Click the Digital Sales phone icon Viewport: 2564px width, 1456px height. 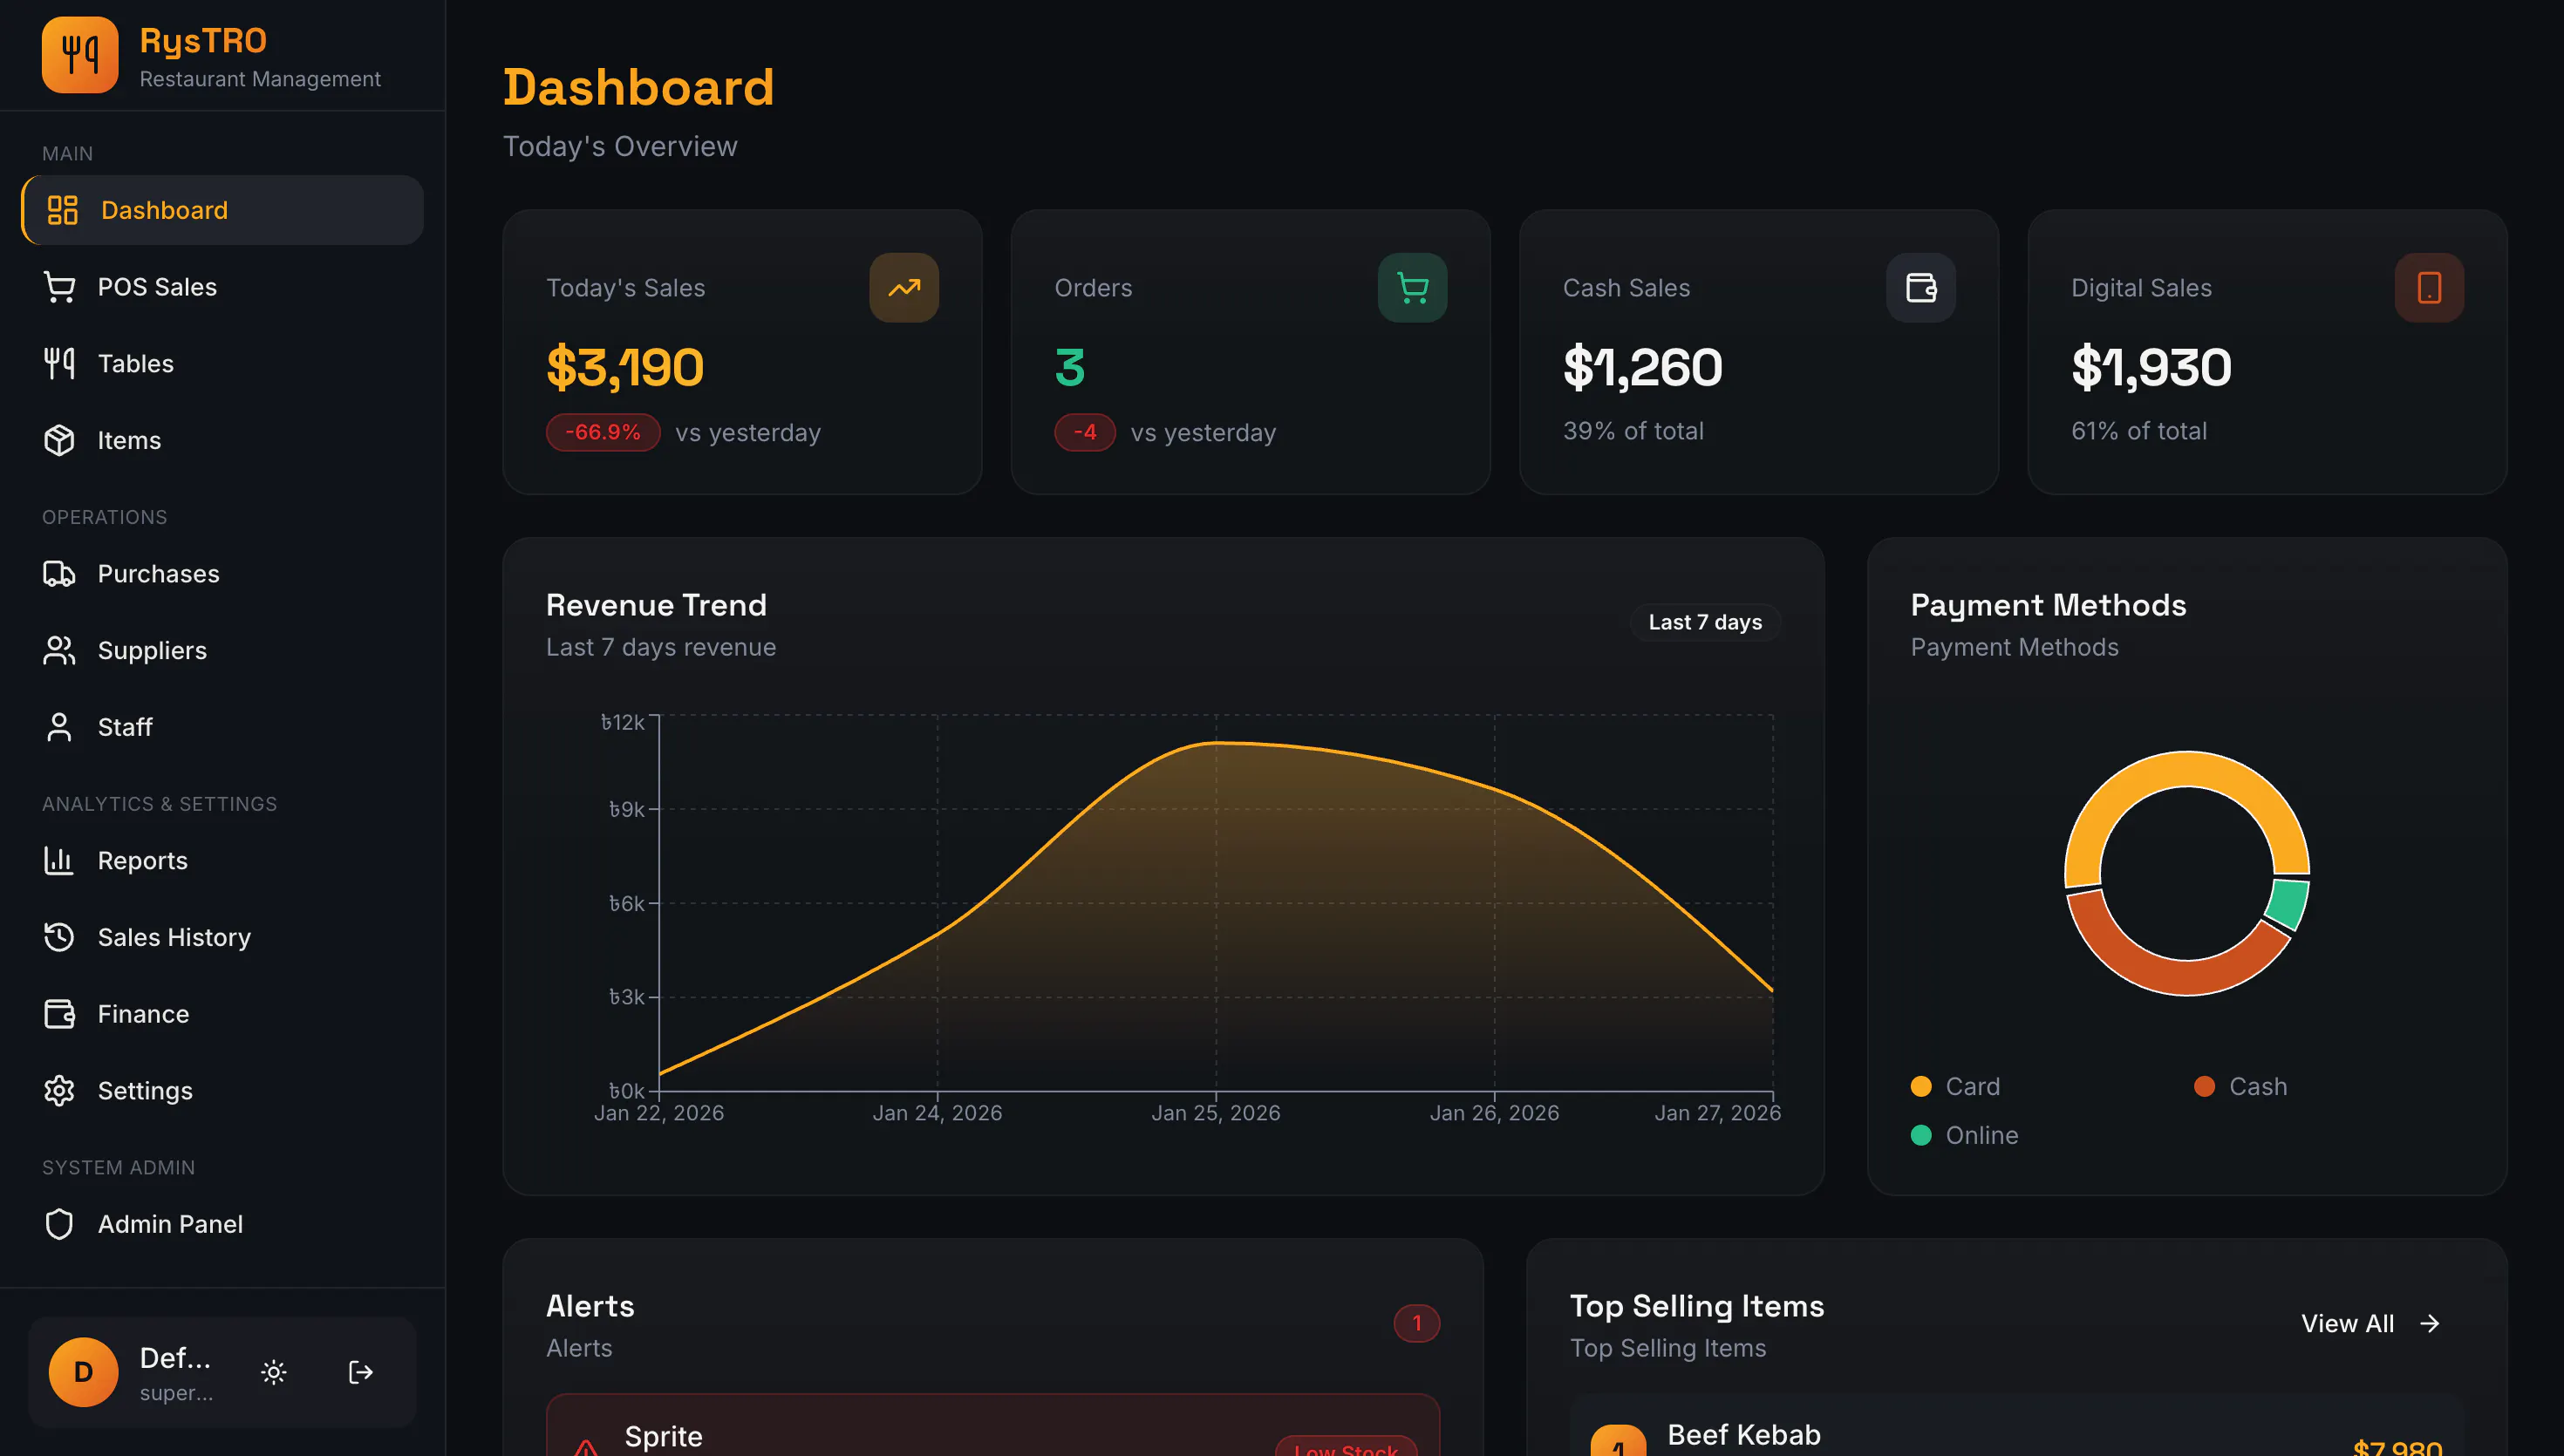coord(2429,288)
